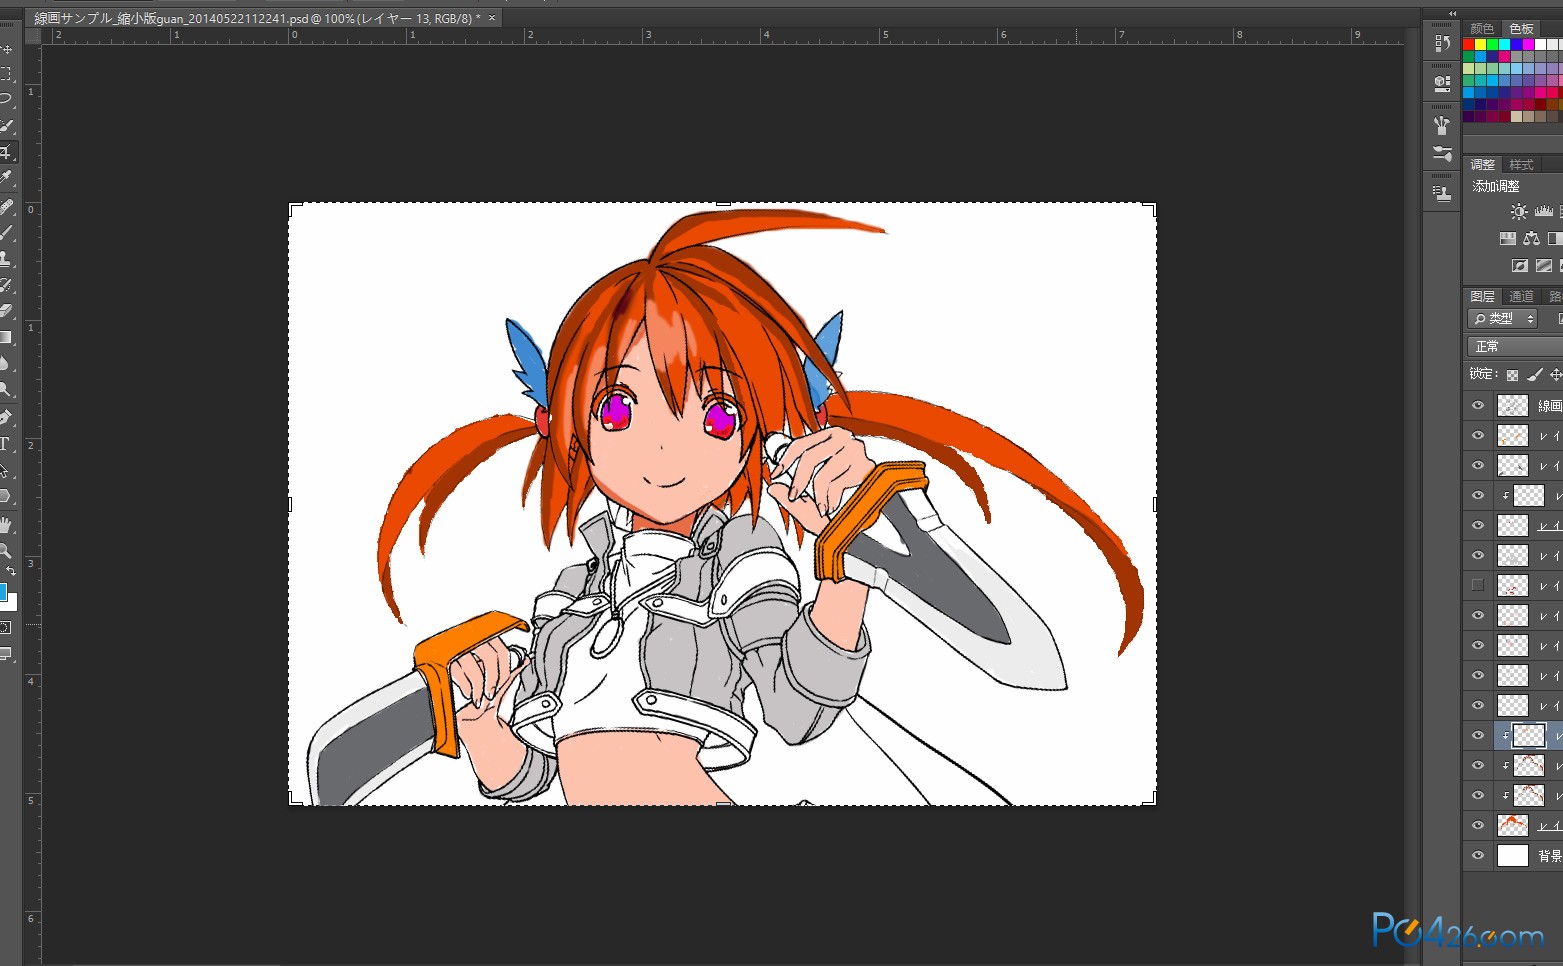Switch to the 色板 tab
The image size is (1563, 966).
[x=1521, y=28]
